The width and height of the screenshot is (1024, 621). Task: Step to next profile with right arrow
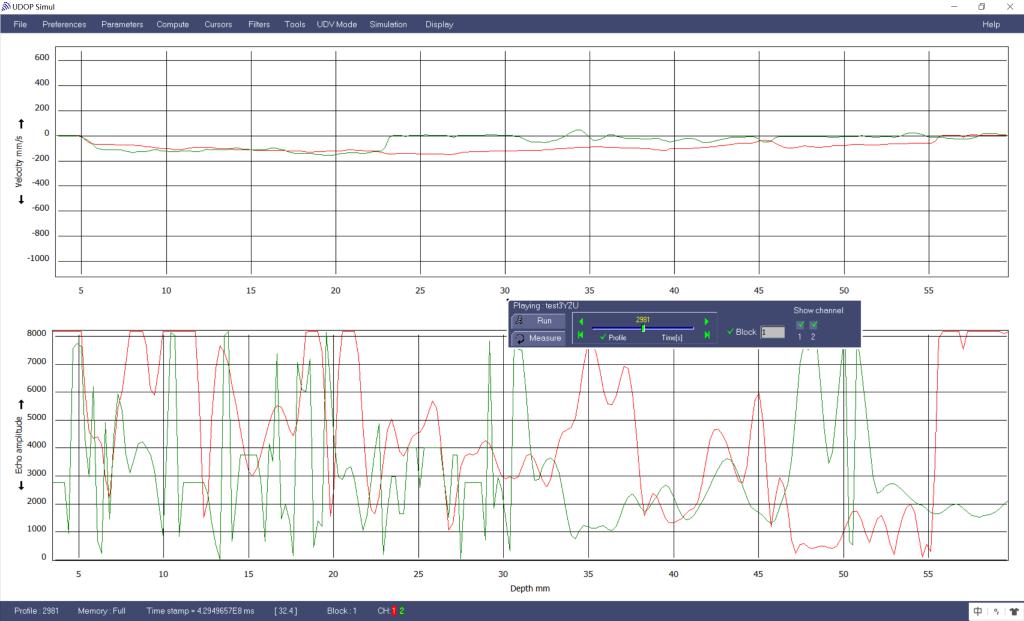(707, 321)
